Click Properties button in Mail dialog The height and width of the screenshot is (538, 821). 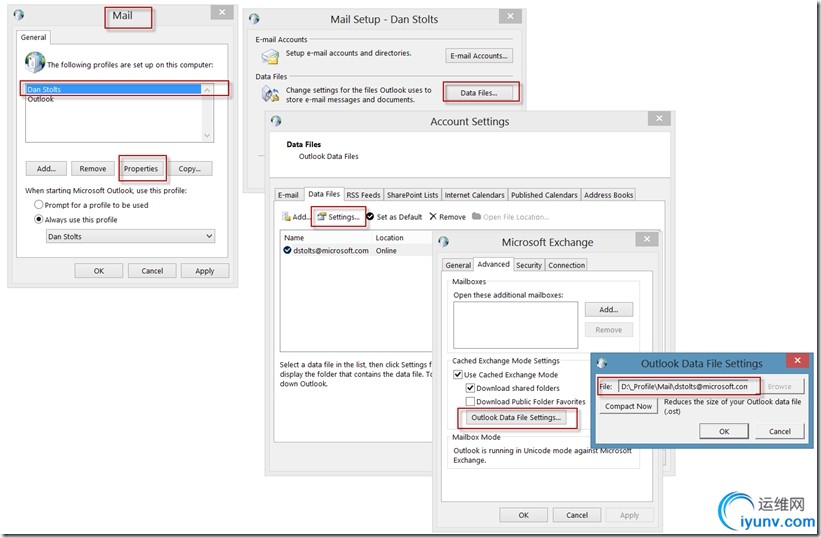pyautogui.click(x=141, y=169)
